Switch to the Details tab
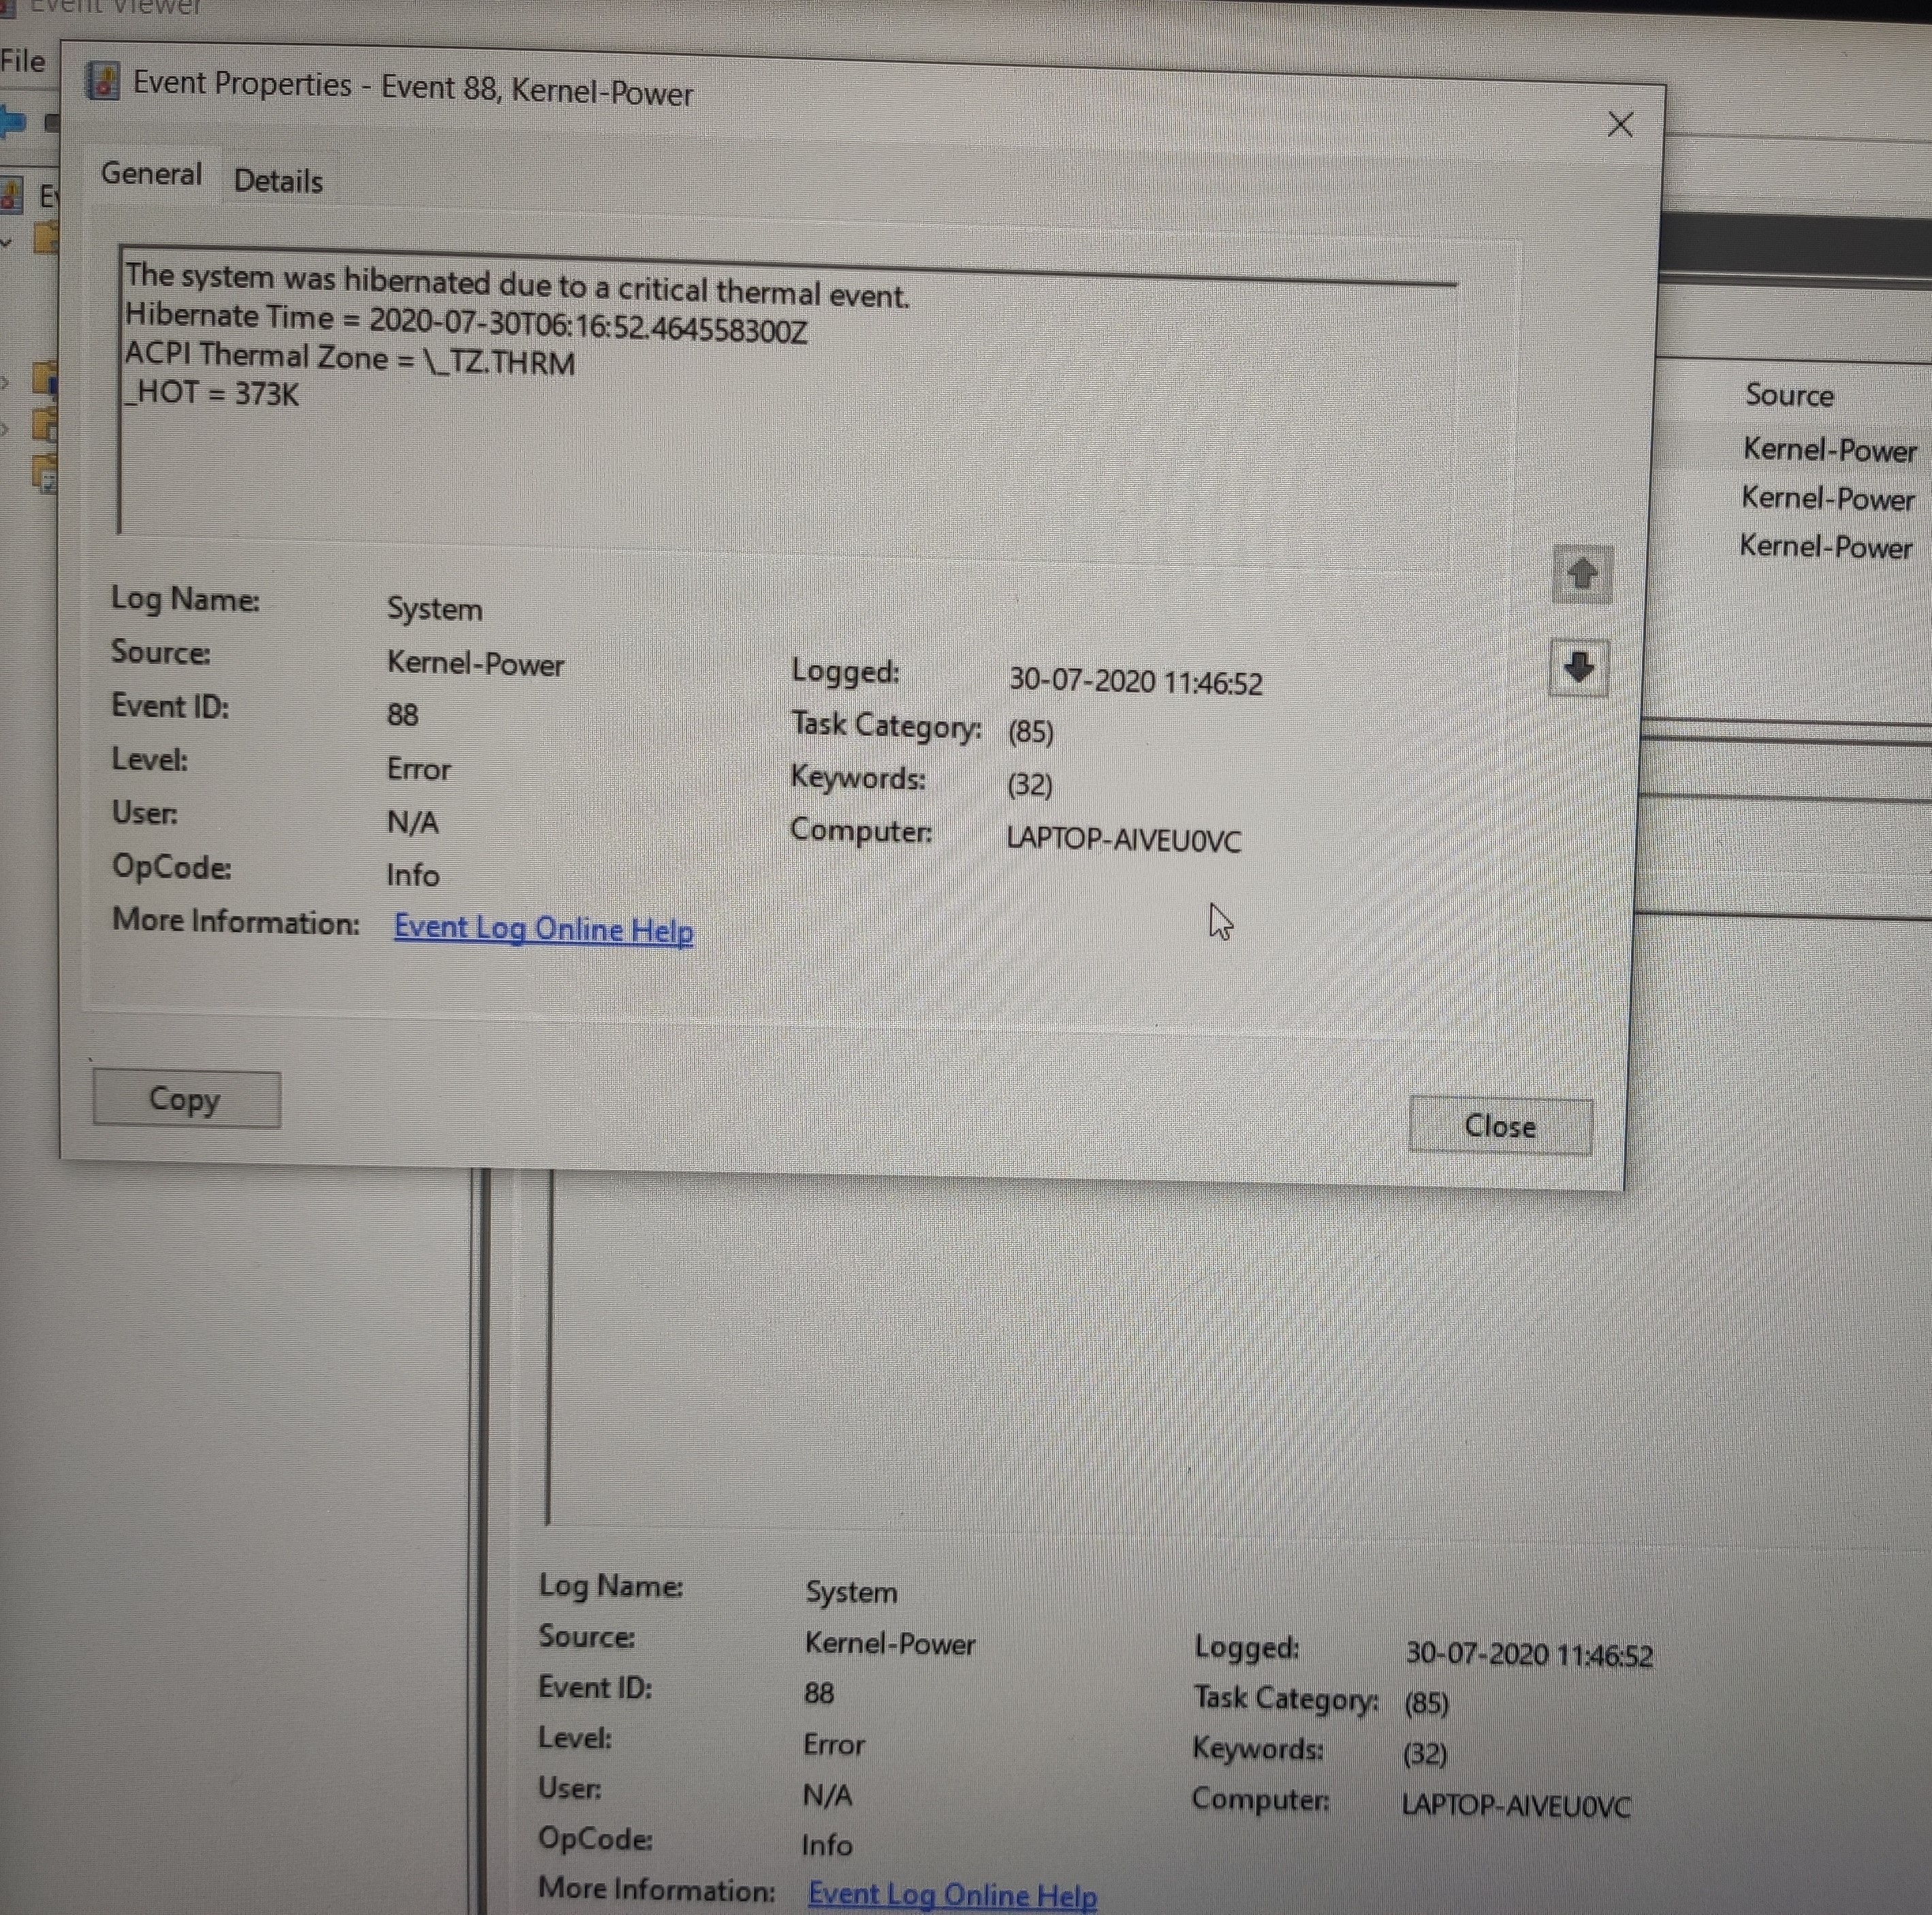The width and height of the screenshot is (1932, 1915). [x=278, y=181]
